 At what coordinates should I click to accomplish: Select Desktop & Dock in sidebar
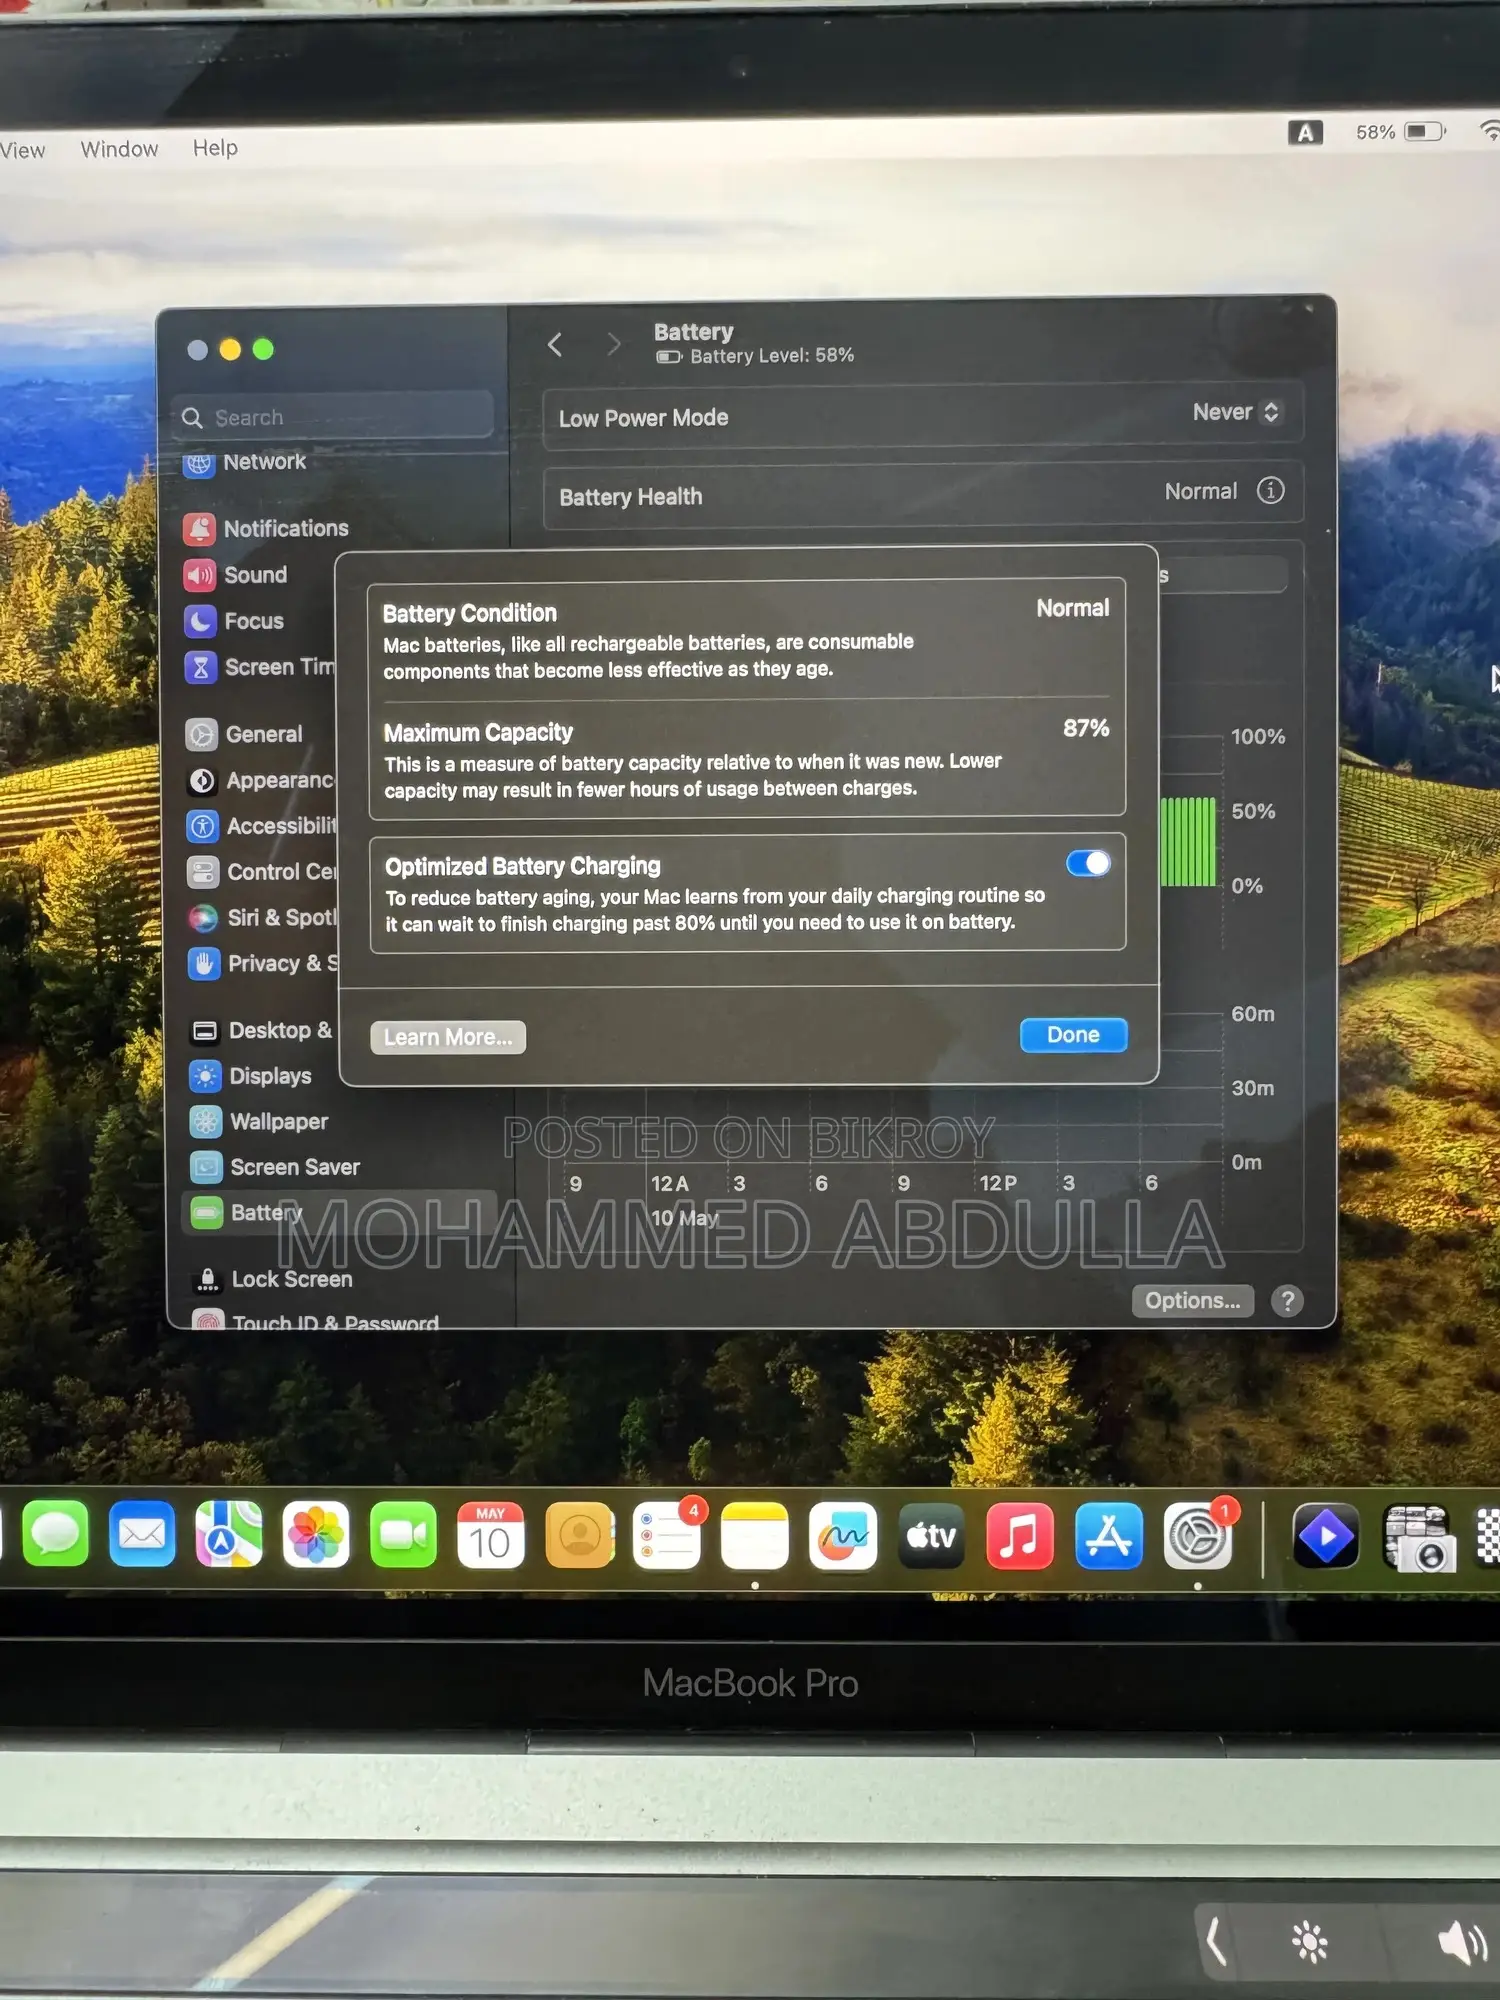click(x=261, y=1030)
